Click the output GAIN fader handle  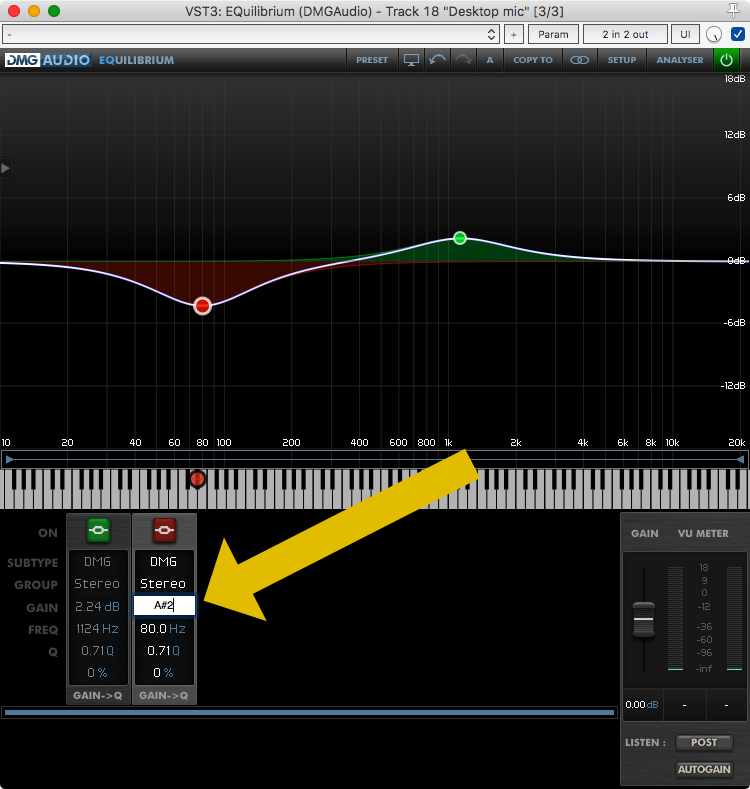pyautogui.click(x=644, y=620)
